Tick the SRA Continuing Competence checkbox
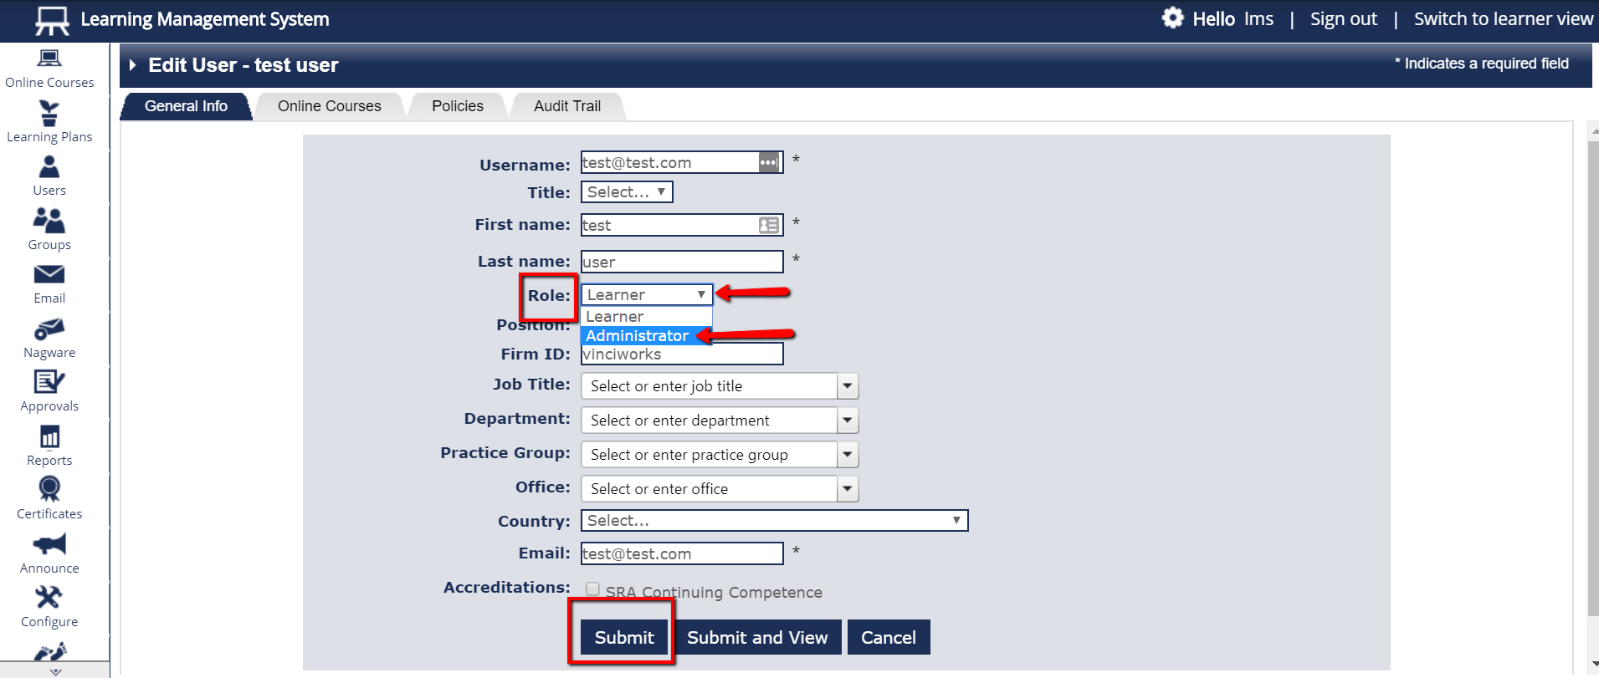The height and width of the screenshot is (678, 1599). pos(593,590)
